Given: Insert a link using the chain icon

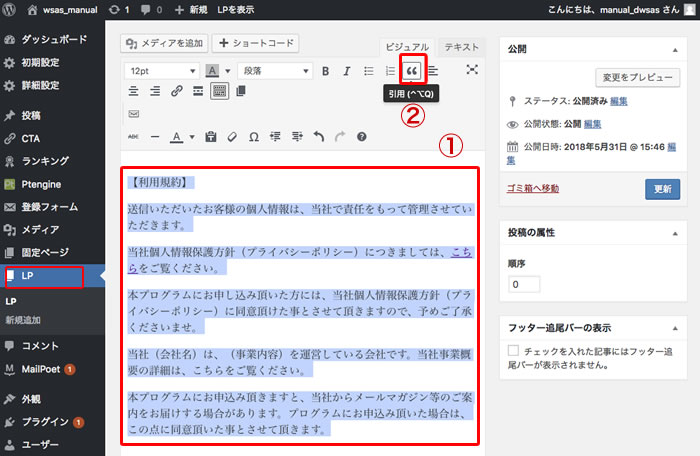Looking at the screenshot, I should pos(177,92).
